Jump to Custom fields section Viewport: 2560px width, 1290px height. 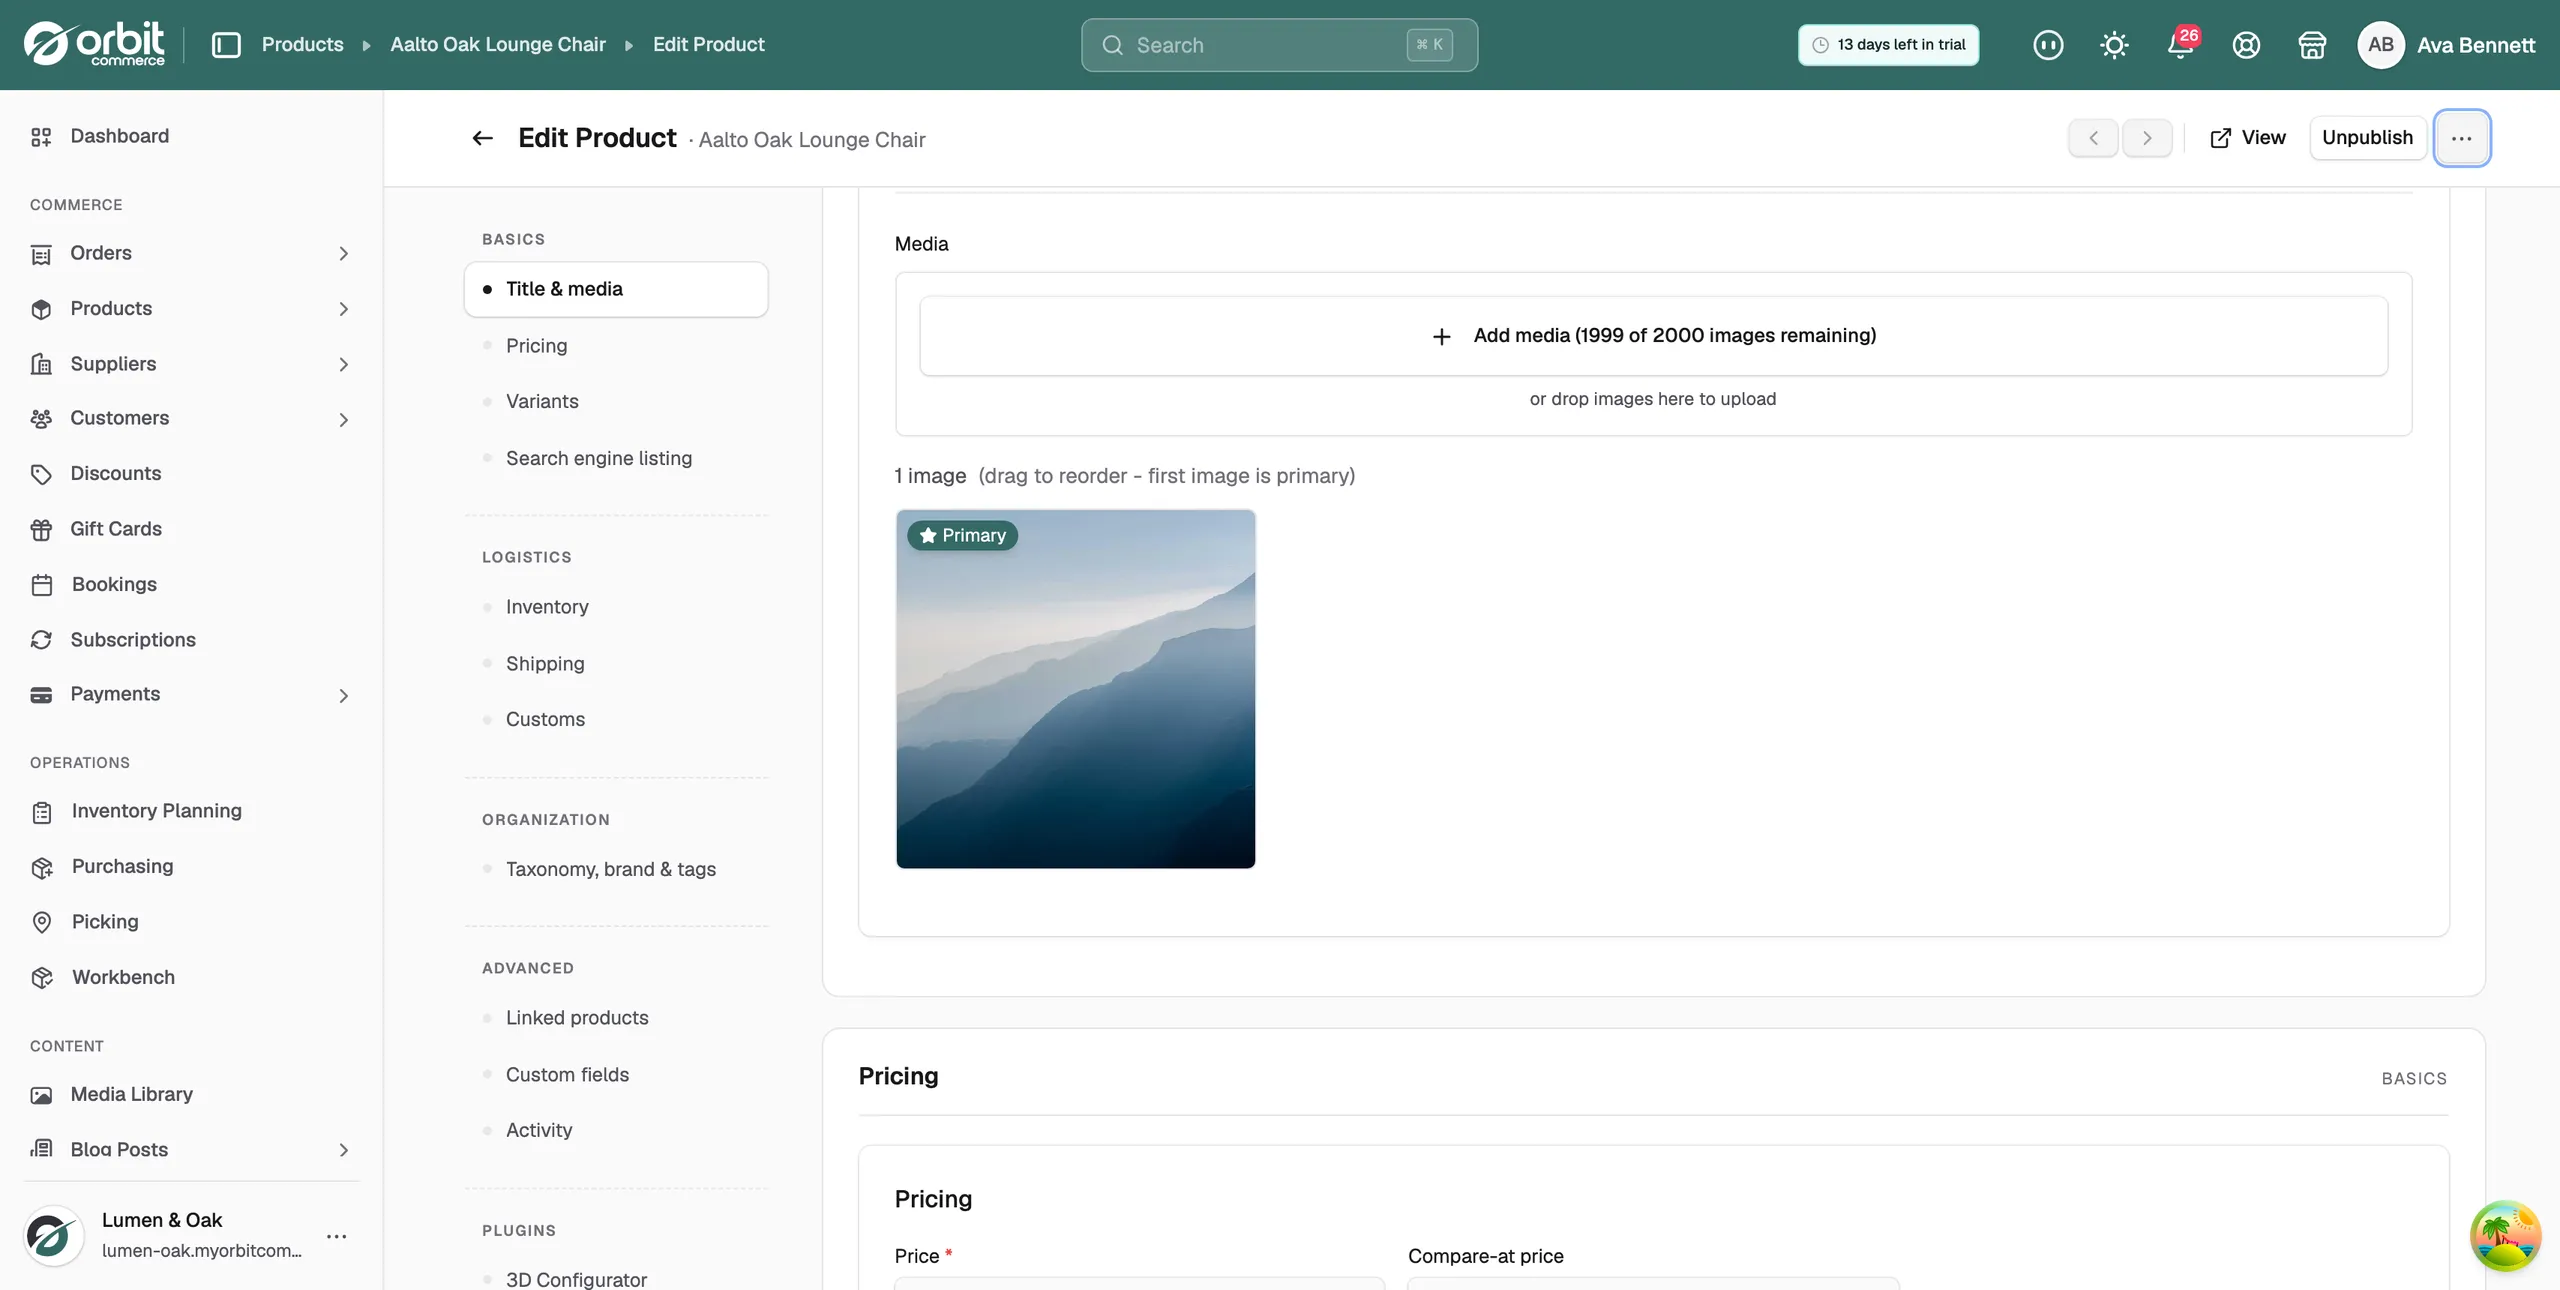coord(567,1075)
